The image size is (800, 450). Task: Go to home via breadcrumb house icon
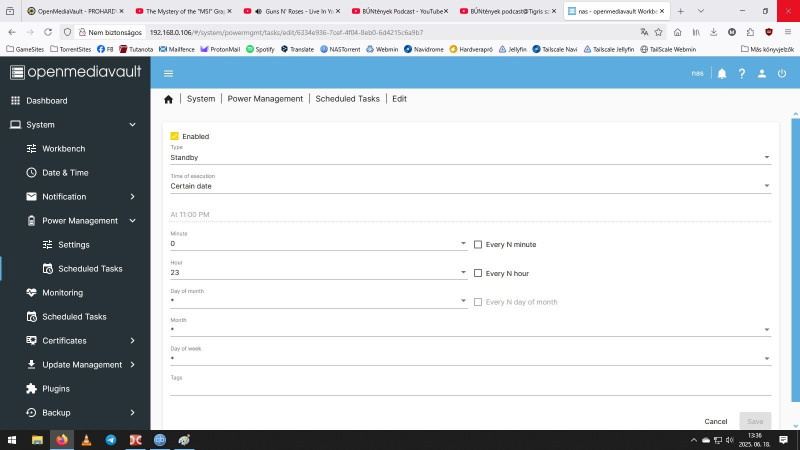click(x=168, y=99)
